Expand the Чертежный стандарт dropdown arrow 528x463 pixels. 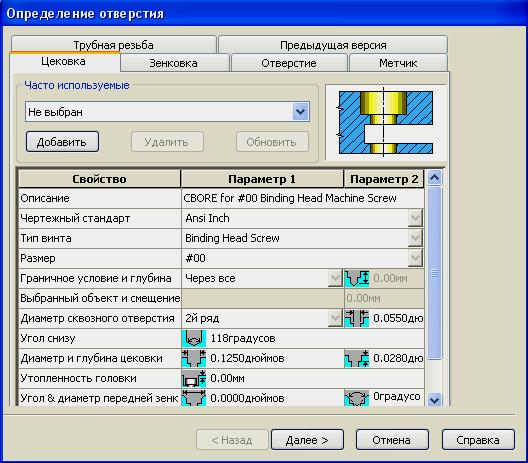(415, 218)
